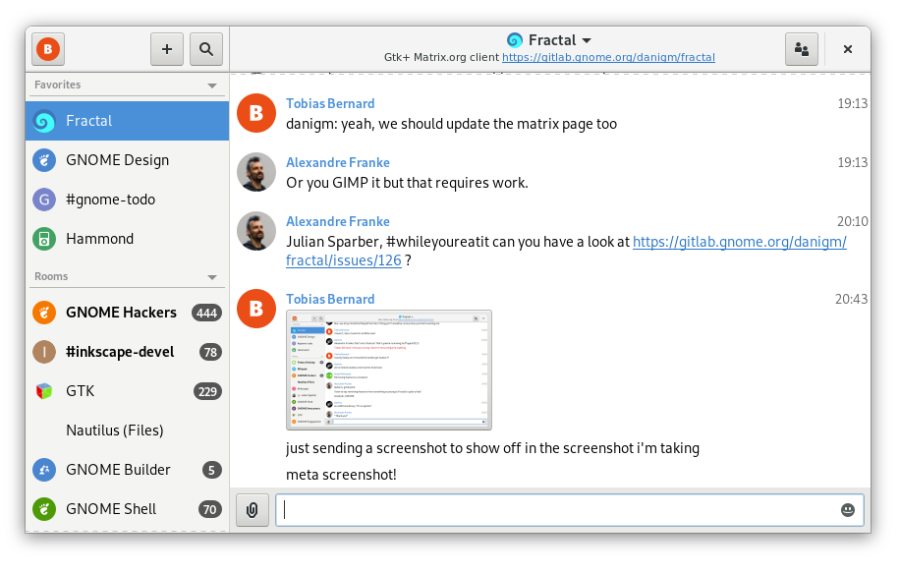
Task: Click the user avatar button in the header
Action: 48,49
